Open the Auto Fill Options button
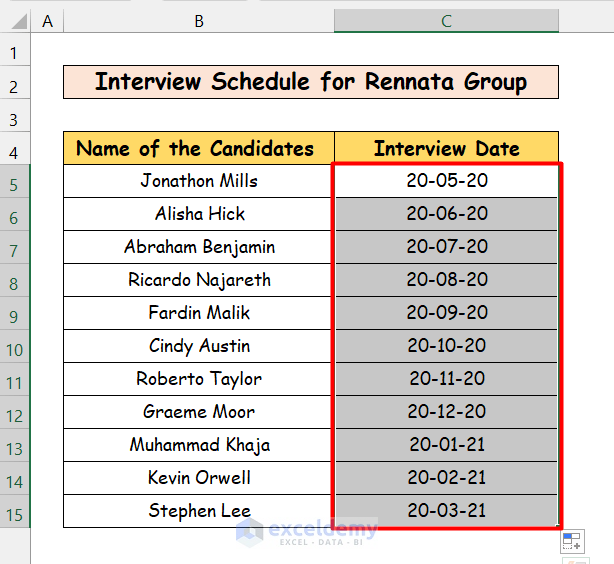 [571, 541]
